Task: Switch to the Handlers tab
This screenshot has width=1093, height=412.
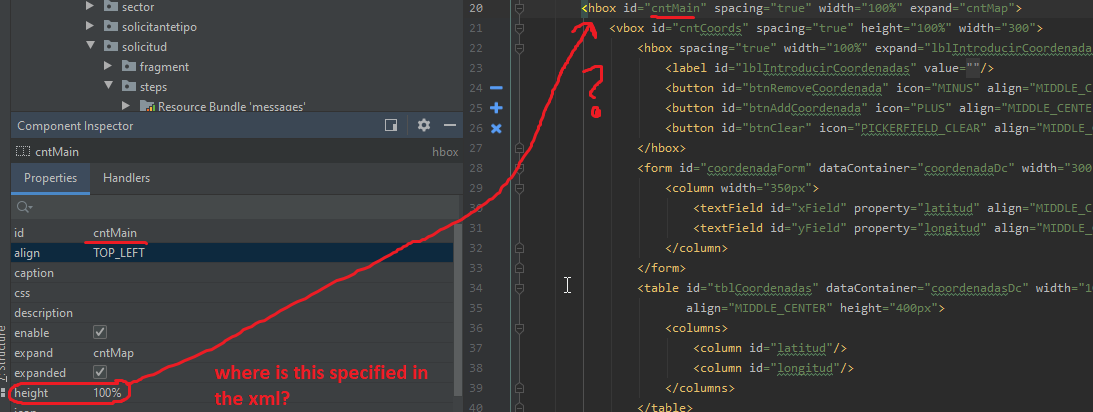Action: (x=127, y=178)
